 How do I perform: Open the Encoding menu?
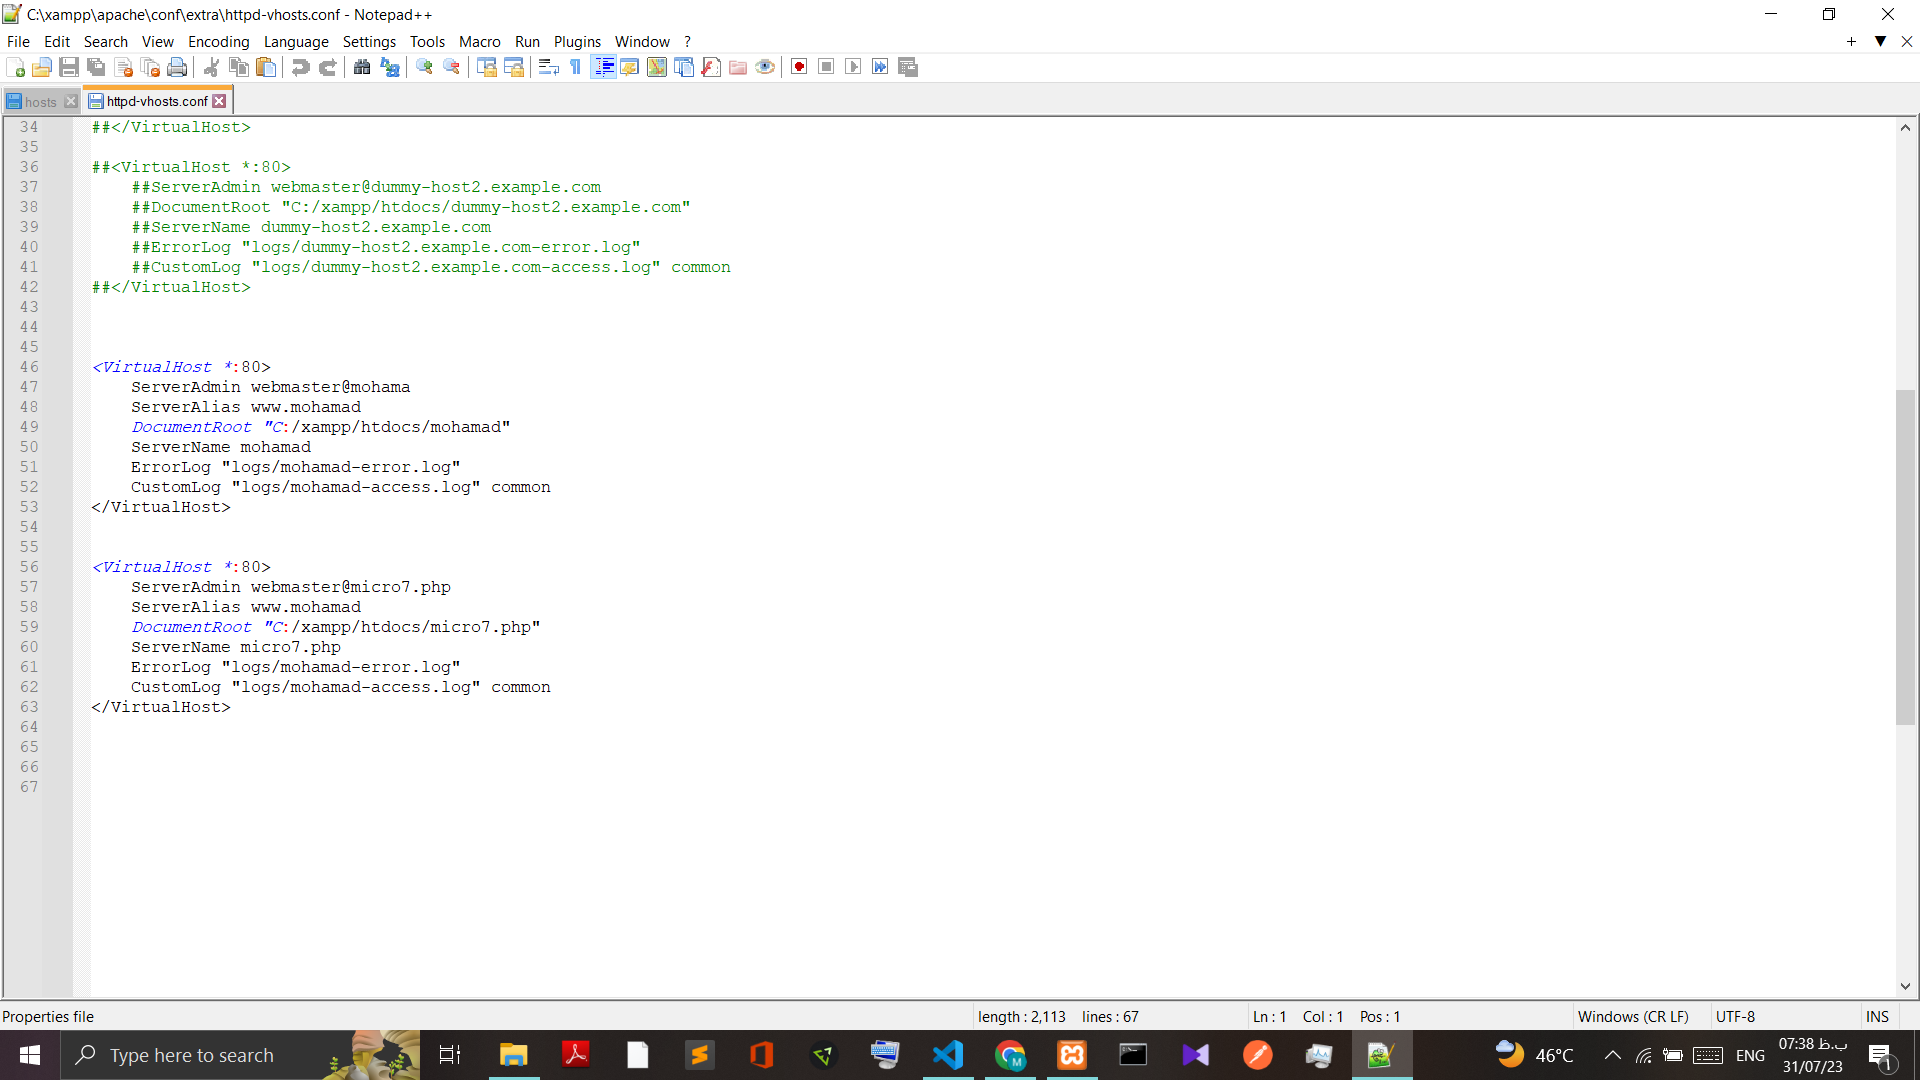[218, 41]
